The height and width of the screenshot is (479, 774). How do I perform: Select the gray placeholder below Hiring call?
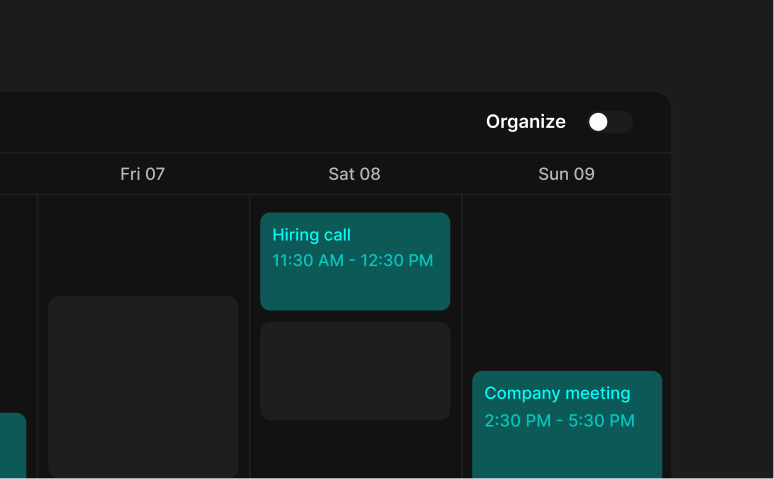tap(355, 370)
